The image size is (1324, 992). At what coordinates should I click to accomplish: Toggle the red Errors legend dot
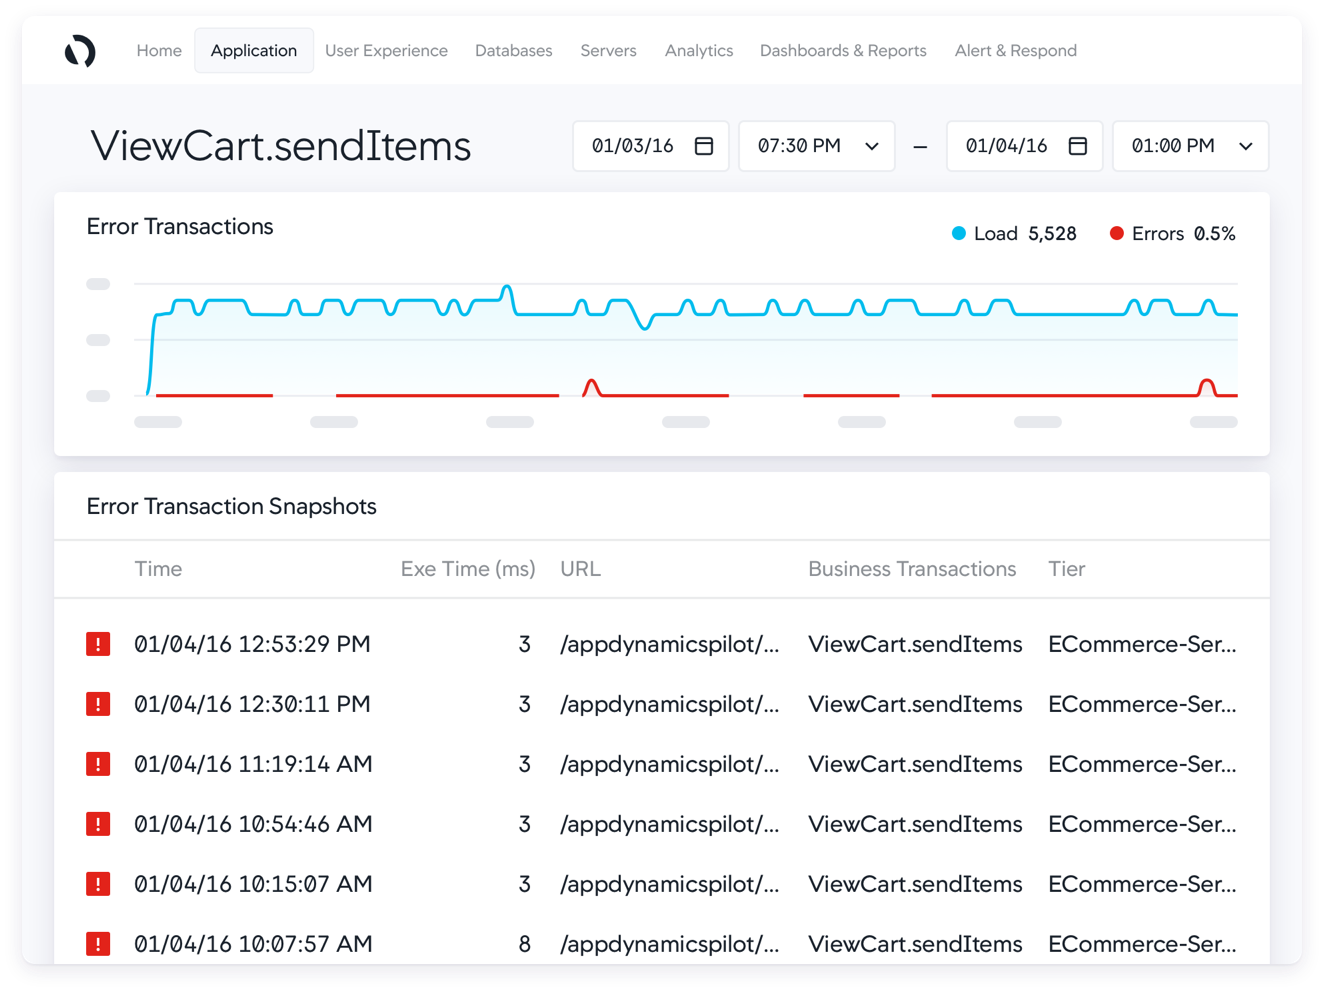point(1117,234)
